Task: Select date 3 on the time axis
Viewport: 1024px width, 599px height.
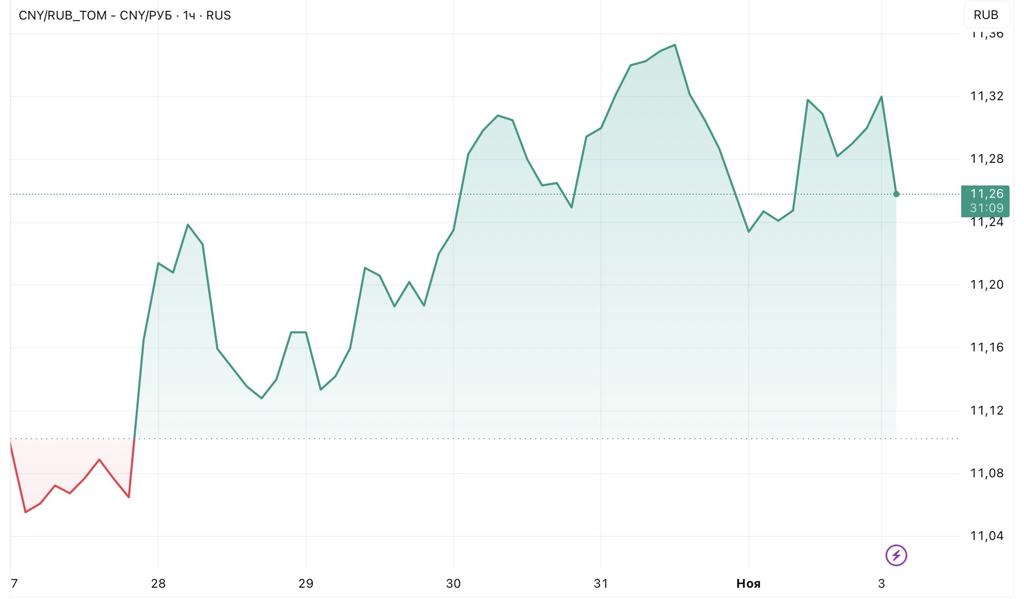Action: (881, 583)
